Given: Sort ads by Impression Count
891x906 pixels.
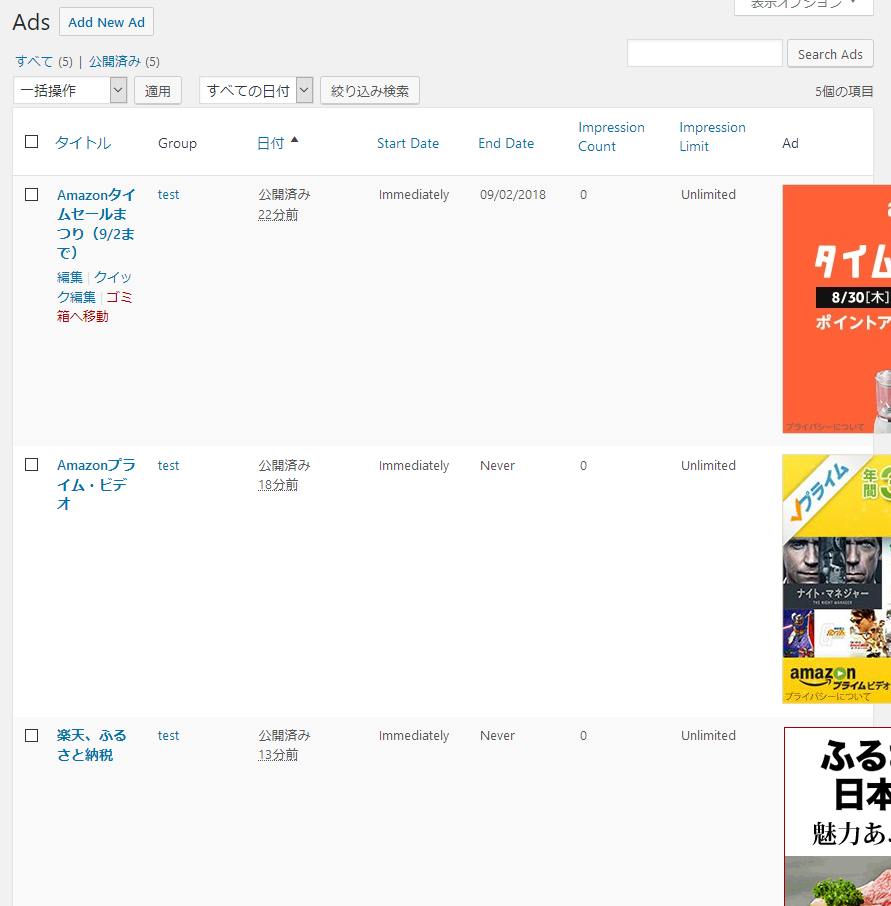Looking at the screenshot, I should coord(611,136).
